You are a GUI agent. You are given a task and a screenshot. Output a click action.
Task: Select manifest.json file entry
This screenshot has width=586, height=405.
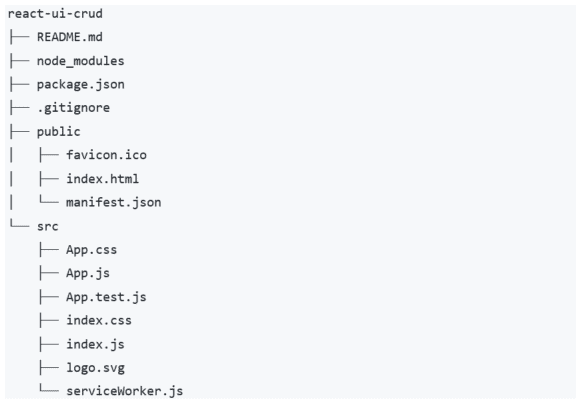(114, 202)
